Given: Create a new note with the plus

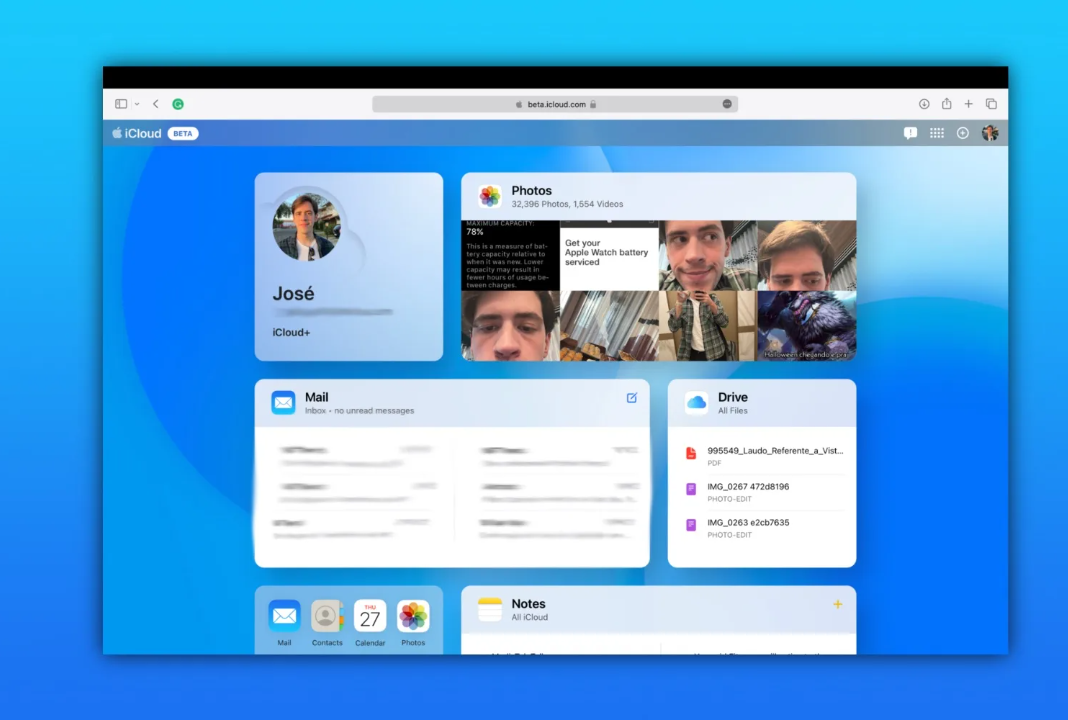Looking at the screenshot, I should tap(838, 604).
